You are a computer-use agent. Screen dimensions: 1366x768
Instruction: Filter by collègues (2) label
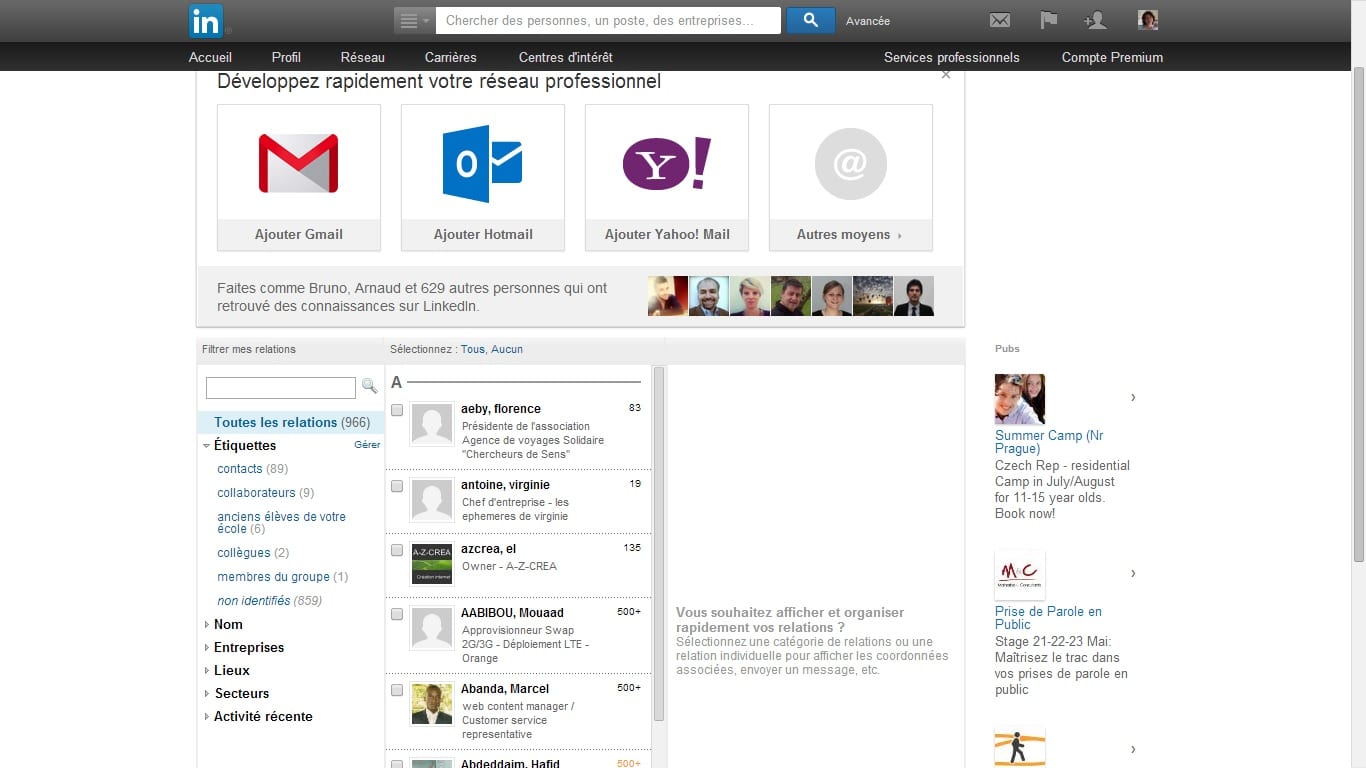point(253,552)
